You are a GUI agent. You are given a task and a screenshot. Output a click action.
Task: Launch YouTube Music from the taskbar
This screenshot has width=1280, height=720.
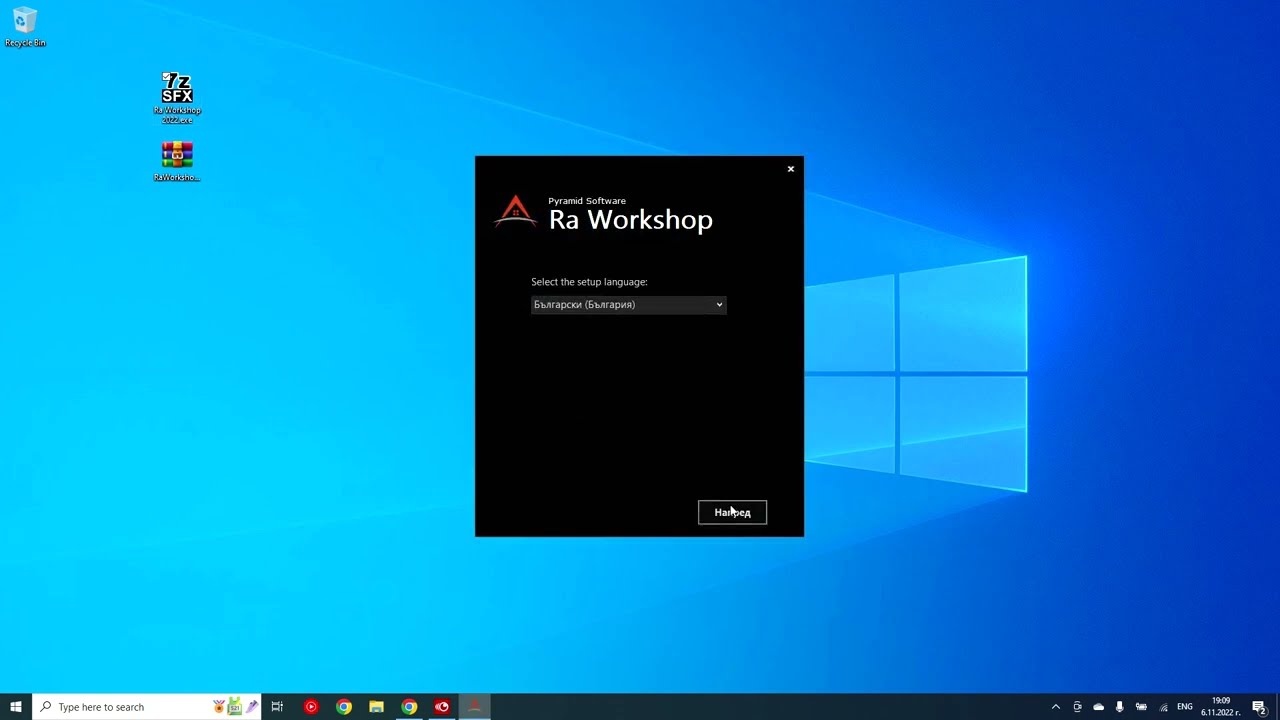[311, 707]
